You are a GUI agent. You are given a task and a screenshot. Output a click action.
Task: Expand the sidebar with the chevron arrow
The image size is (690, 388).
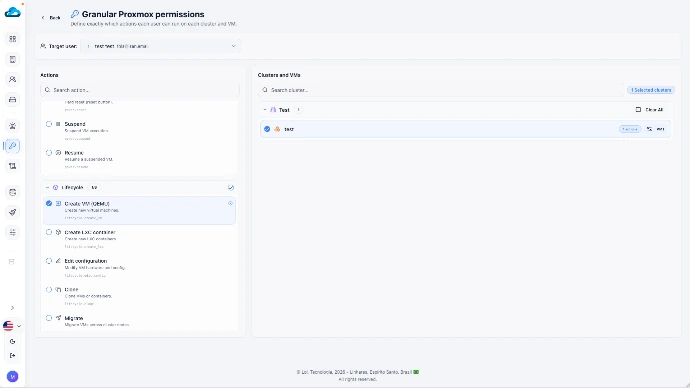[x=12, y=307]
